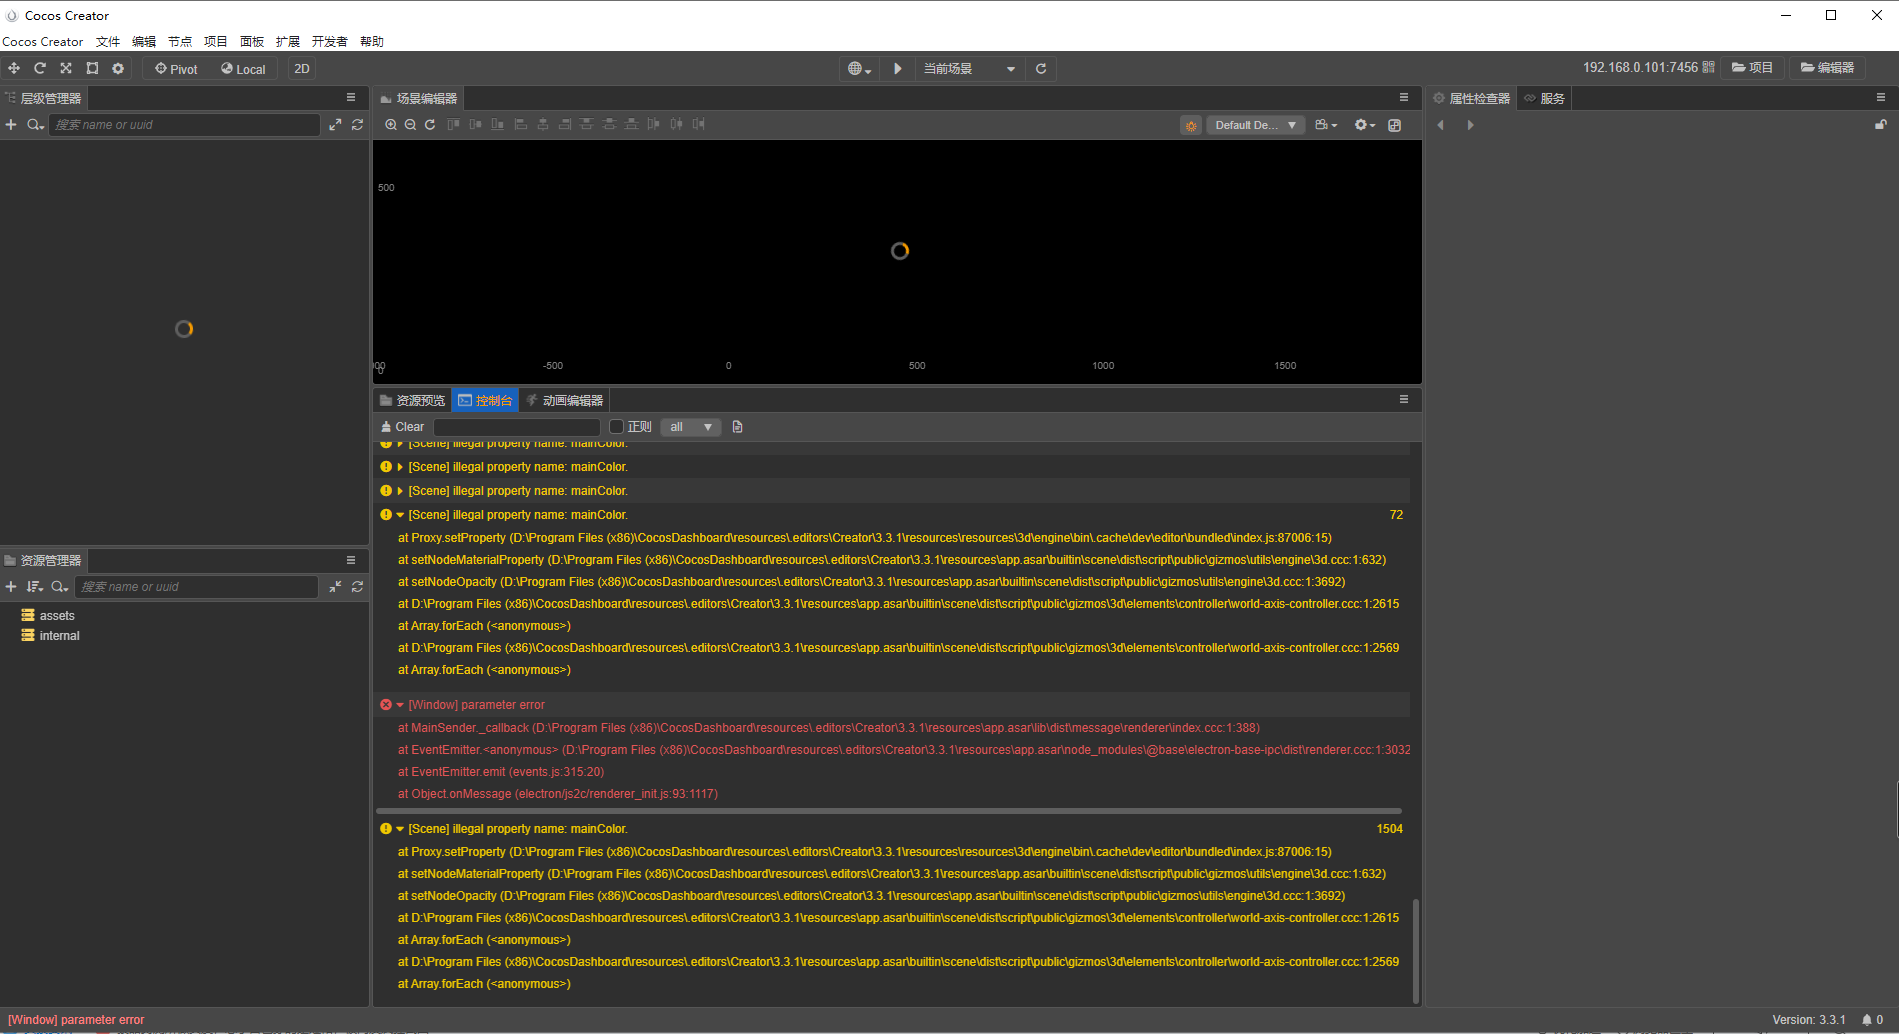Select the move transform tool
The height and width of the screenshot is (1034, 1899).
14,68
